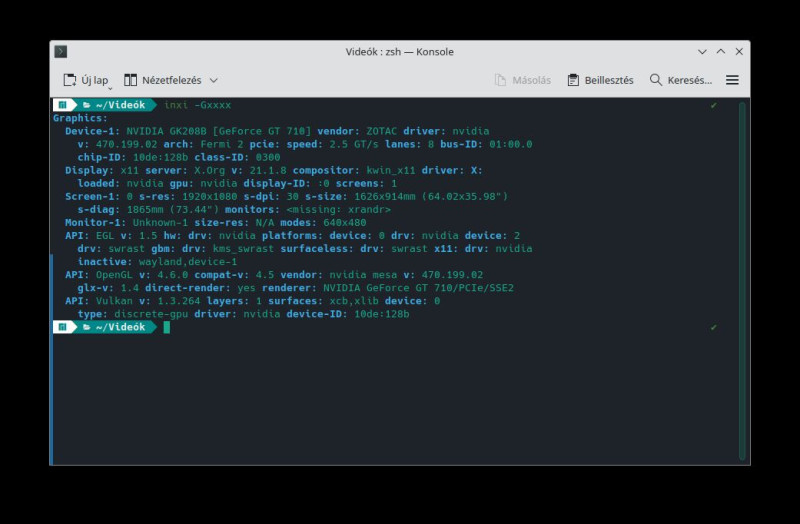Click s-res value '1920x1080'
This screenshot has width=800, height=524.
pos(210,196)
